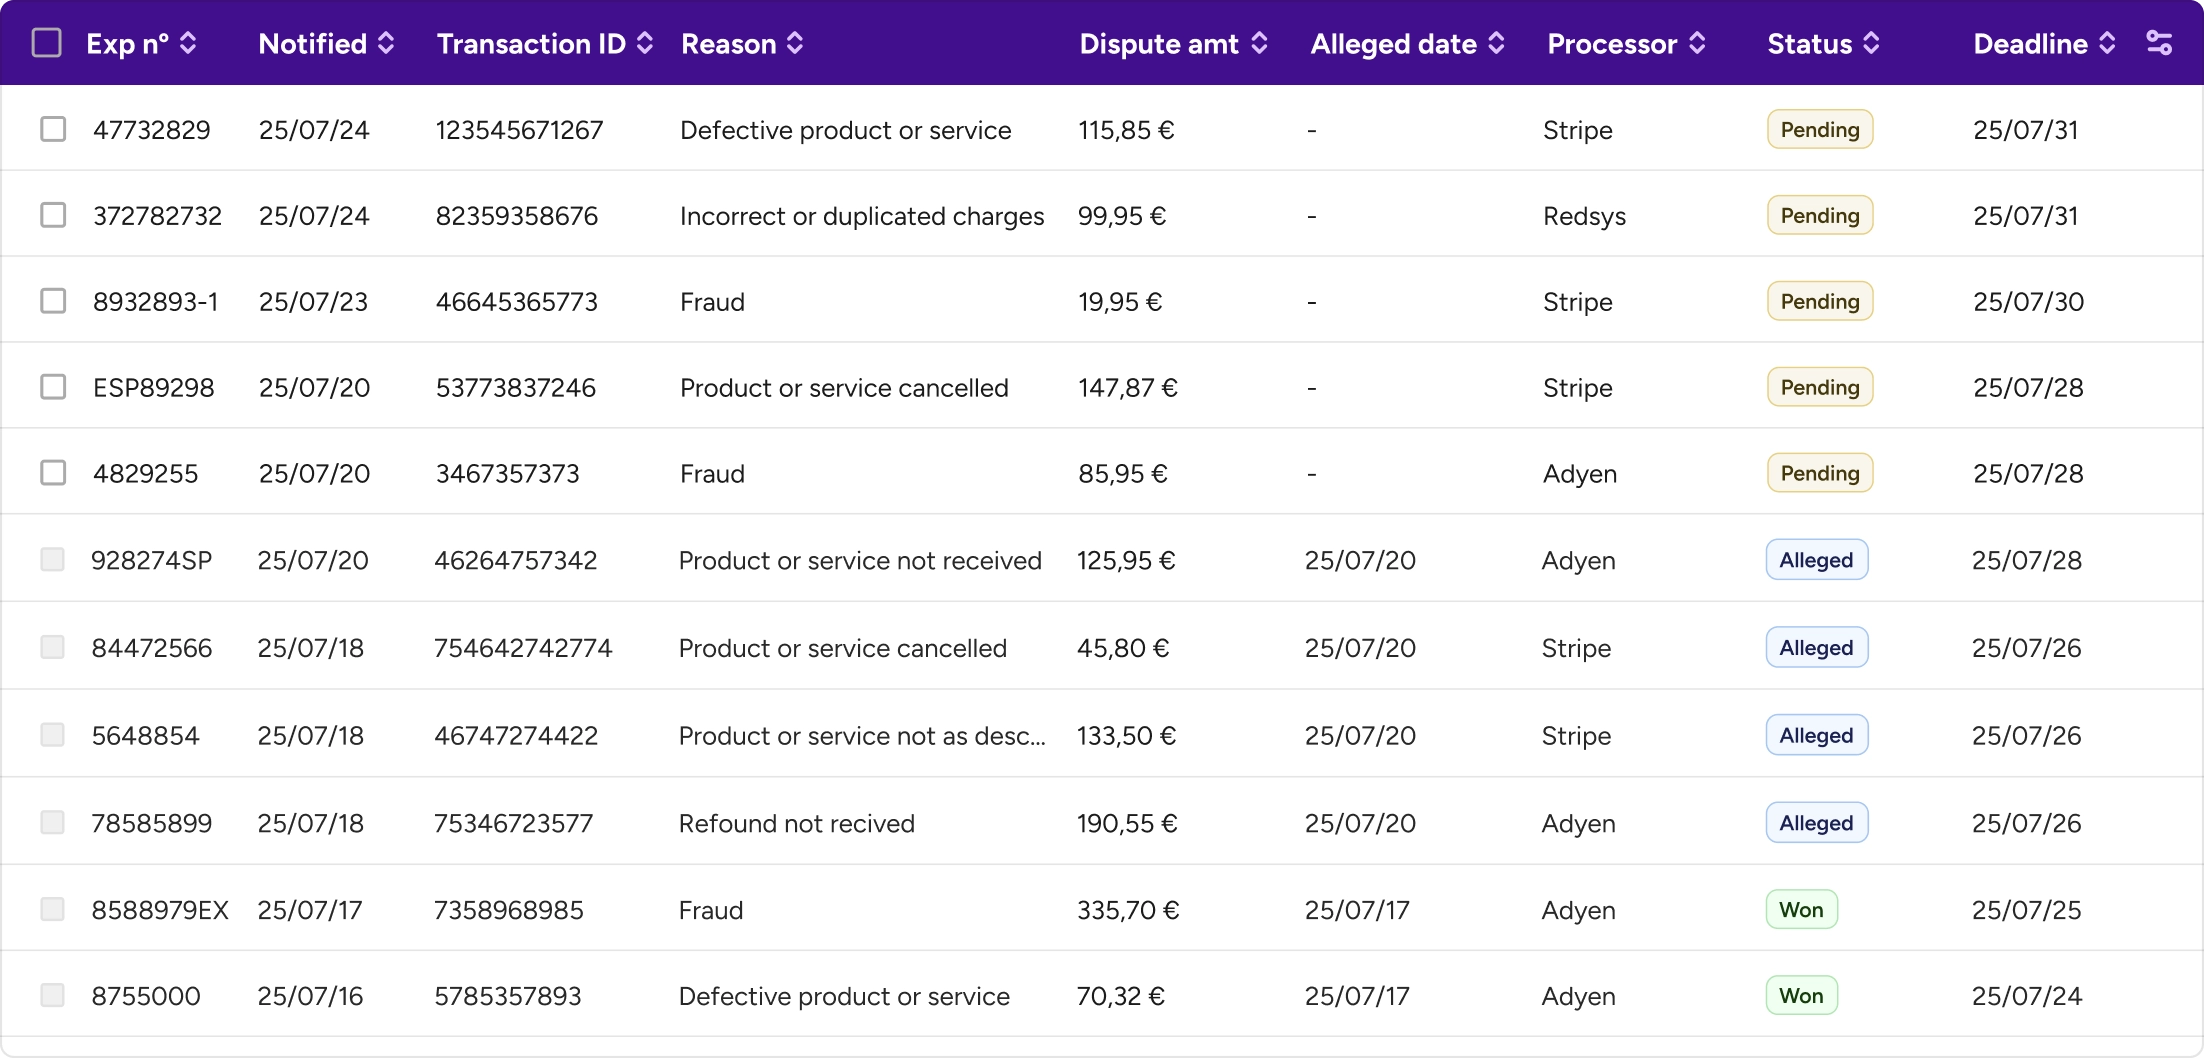Expand the Exp n° header chevron
Image resolution: width=2204 pixels, height=1058 pixels.
(187, 43)
